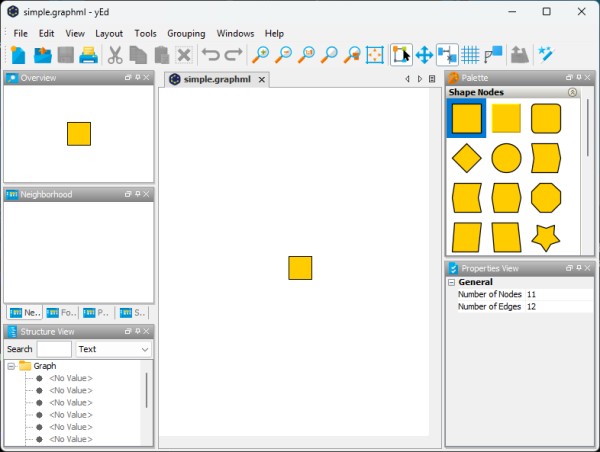Viewport: 600px width, 452px height.
Task: Collapse the Shape Nodes palette section
Action: (572, 92)
